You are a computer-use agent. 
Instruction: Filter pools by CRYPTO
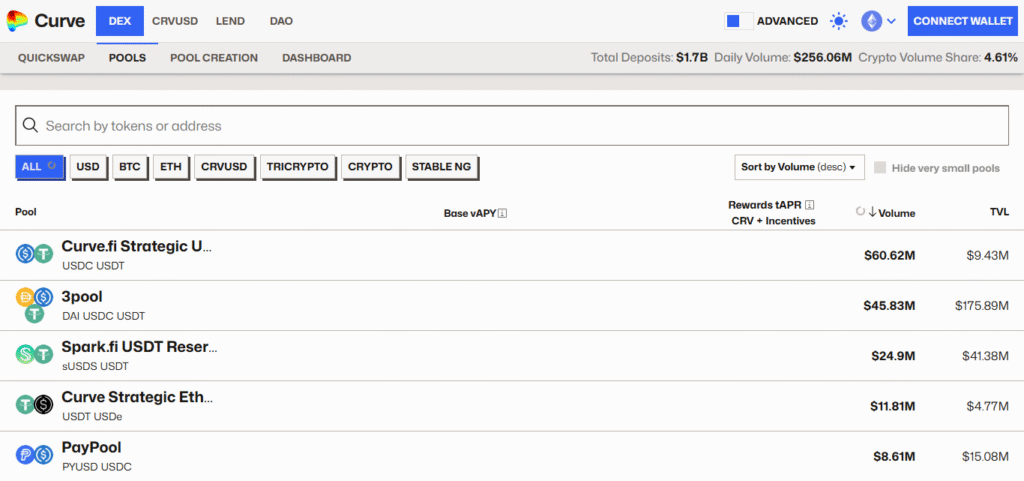(370, 166)
